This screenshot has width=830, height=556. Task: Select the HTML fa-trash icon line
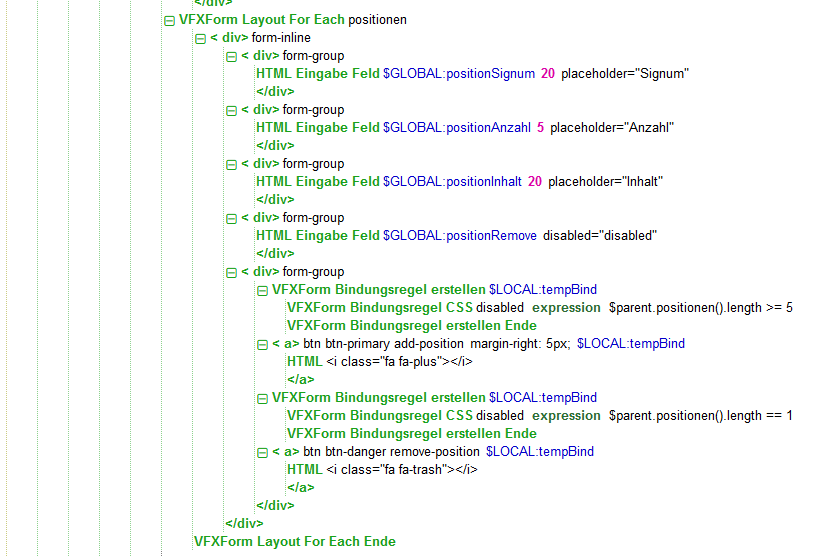click(382, 470)
